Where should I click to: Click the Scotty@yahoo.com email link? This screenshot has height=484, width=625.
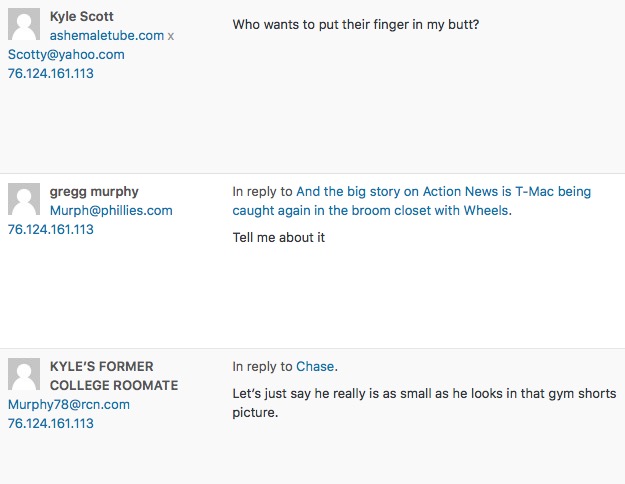(x=66, y=55)
